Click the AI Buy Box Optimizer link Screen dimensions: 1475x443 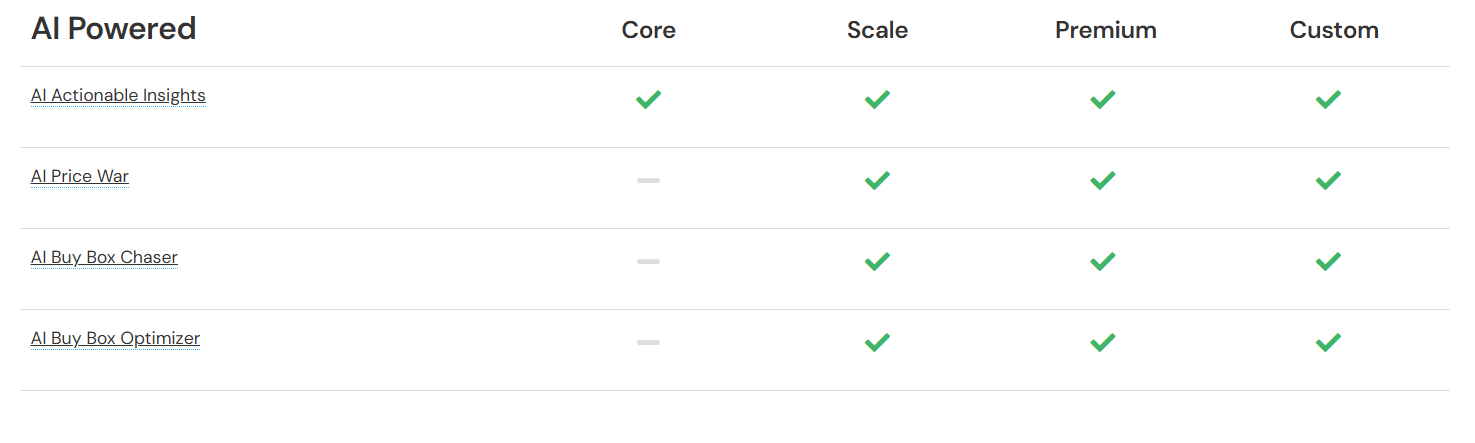115,339
